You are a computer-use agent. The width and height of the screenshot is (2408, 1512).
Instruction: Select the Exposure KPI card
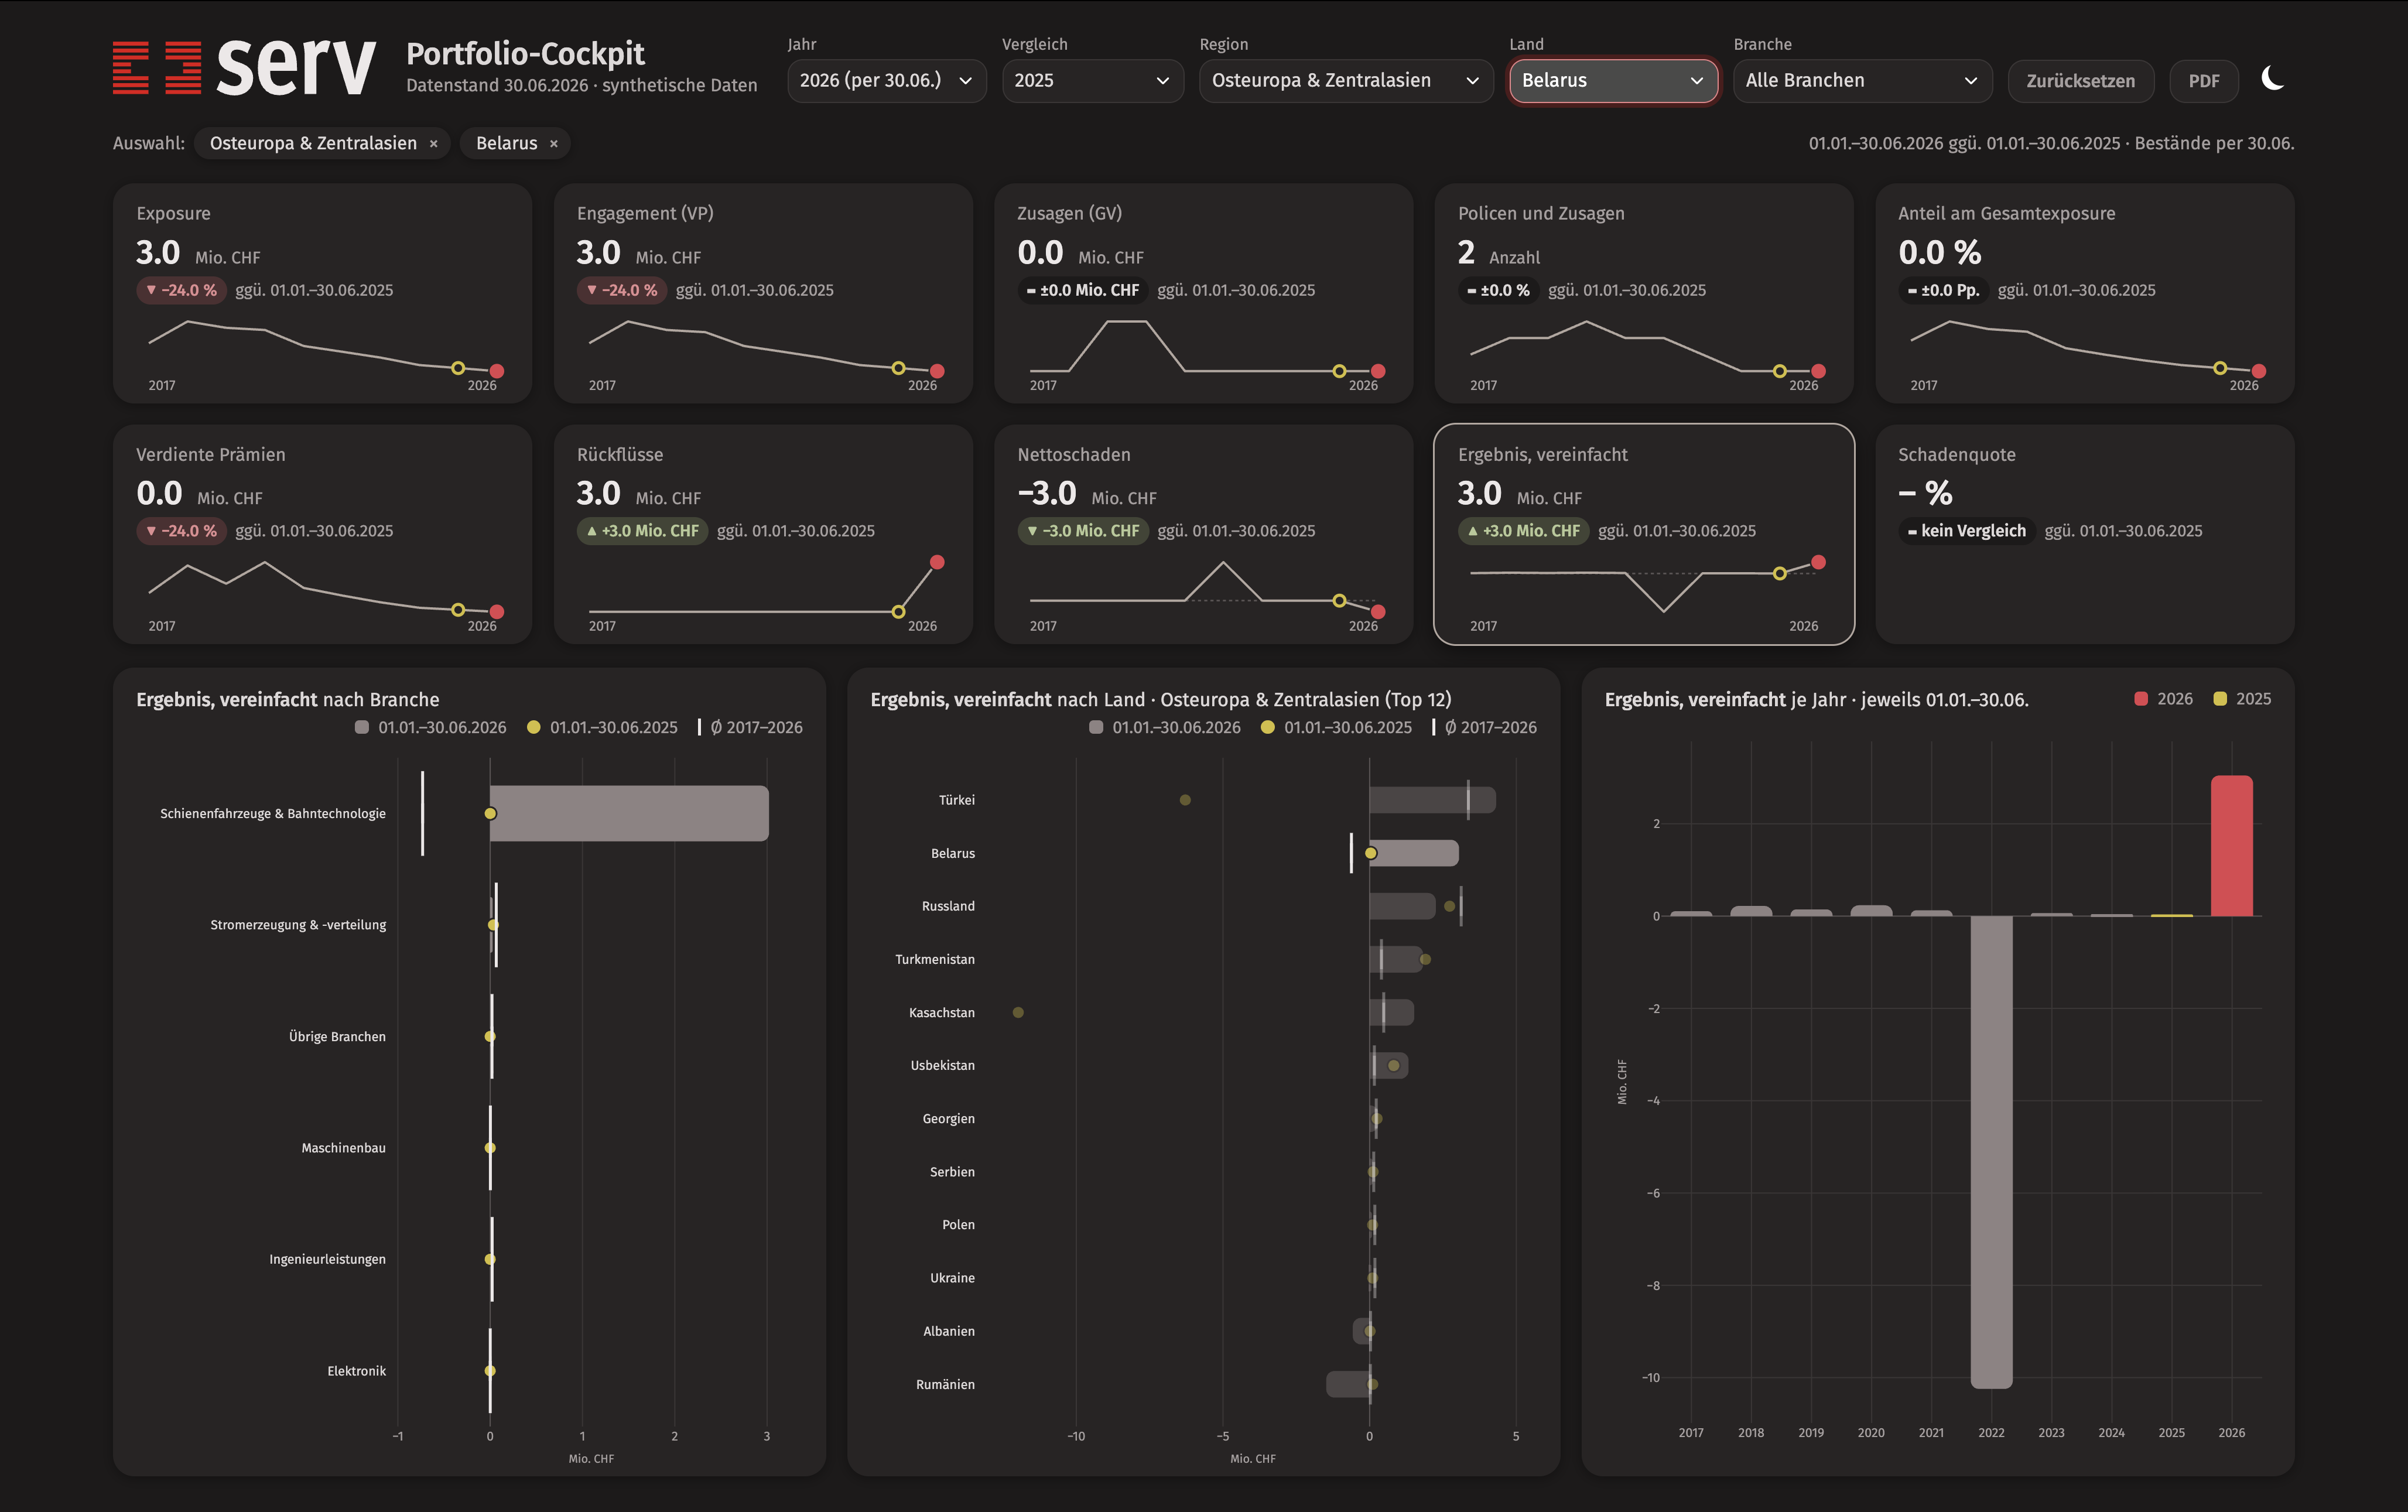click(322, 293)
